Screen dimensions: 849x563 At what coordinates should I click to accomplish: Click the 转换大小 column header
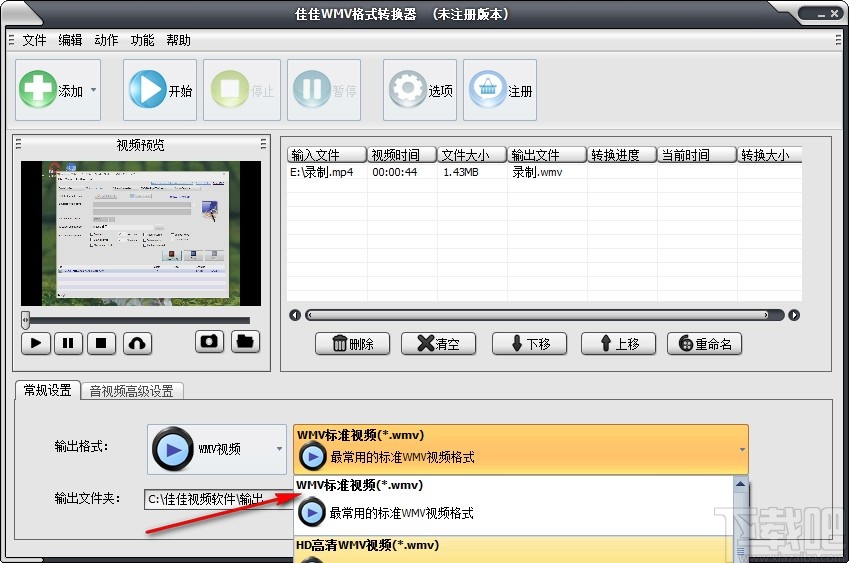769,155
